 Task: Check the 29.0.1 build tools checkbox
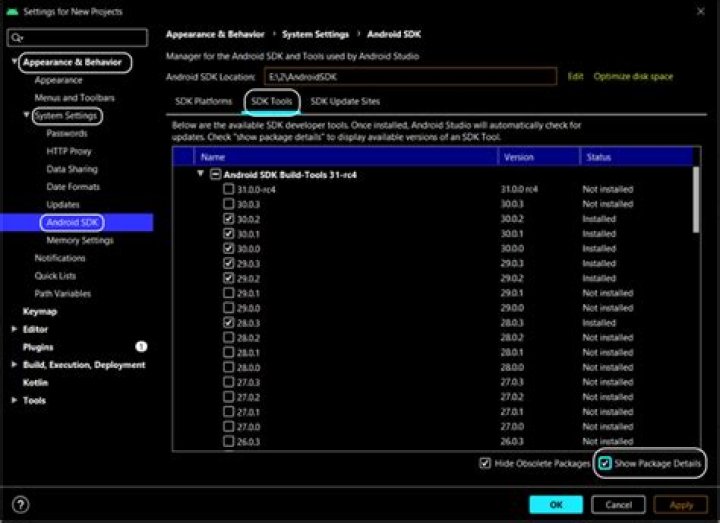228,292
